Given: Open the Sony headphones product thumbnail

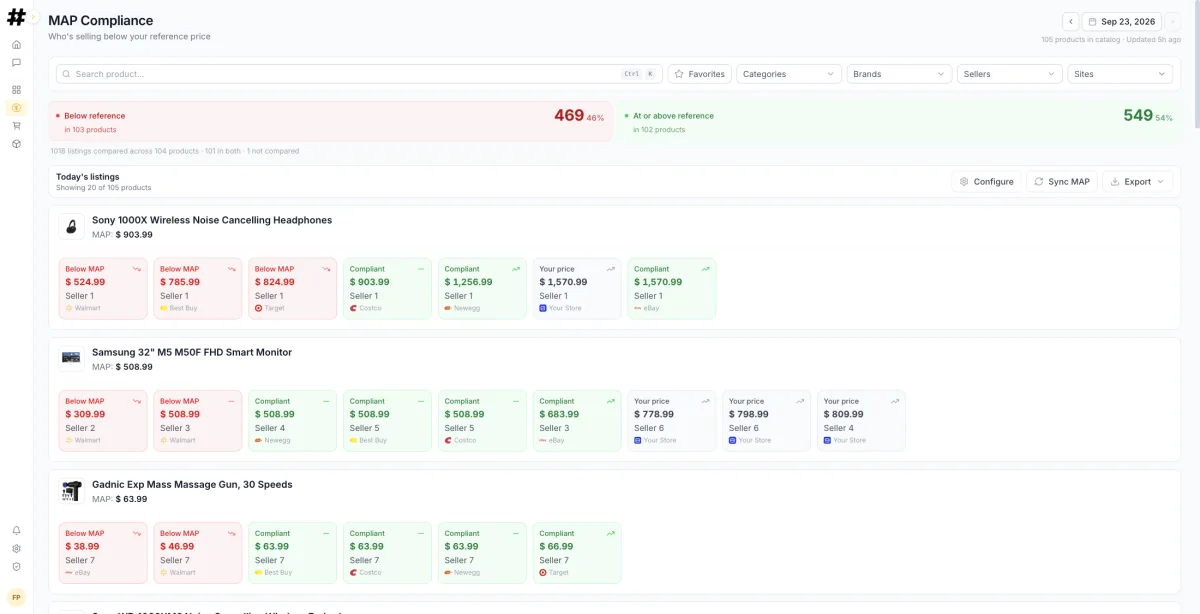Looking at the screenshot, I should tap(71, 227).
